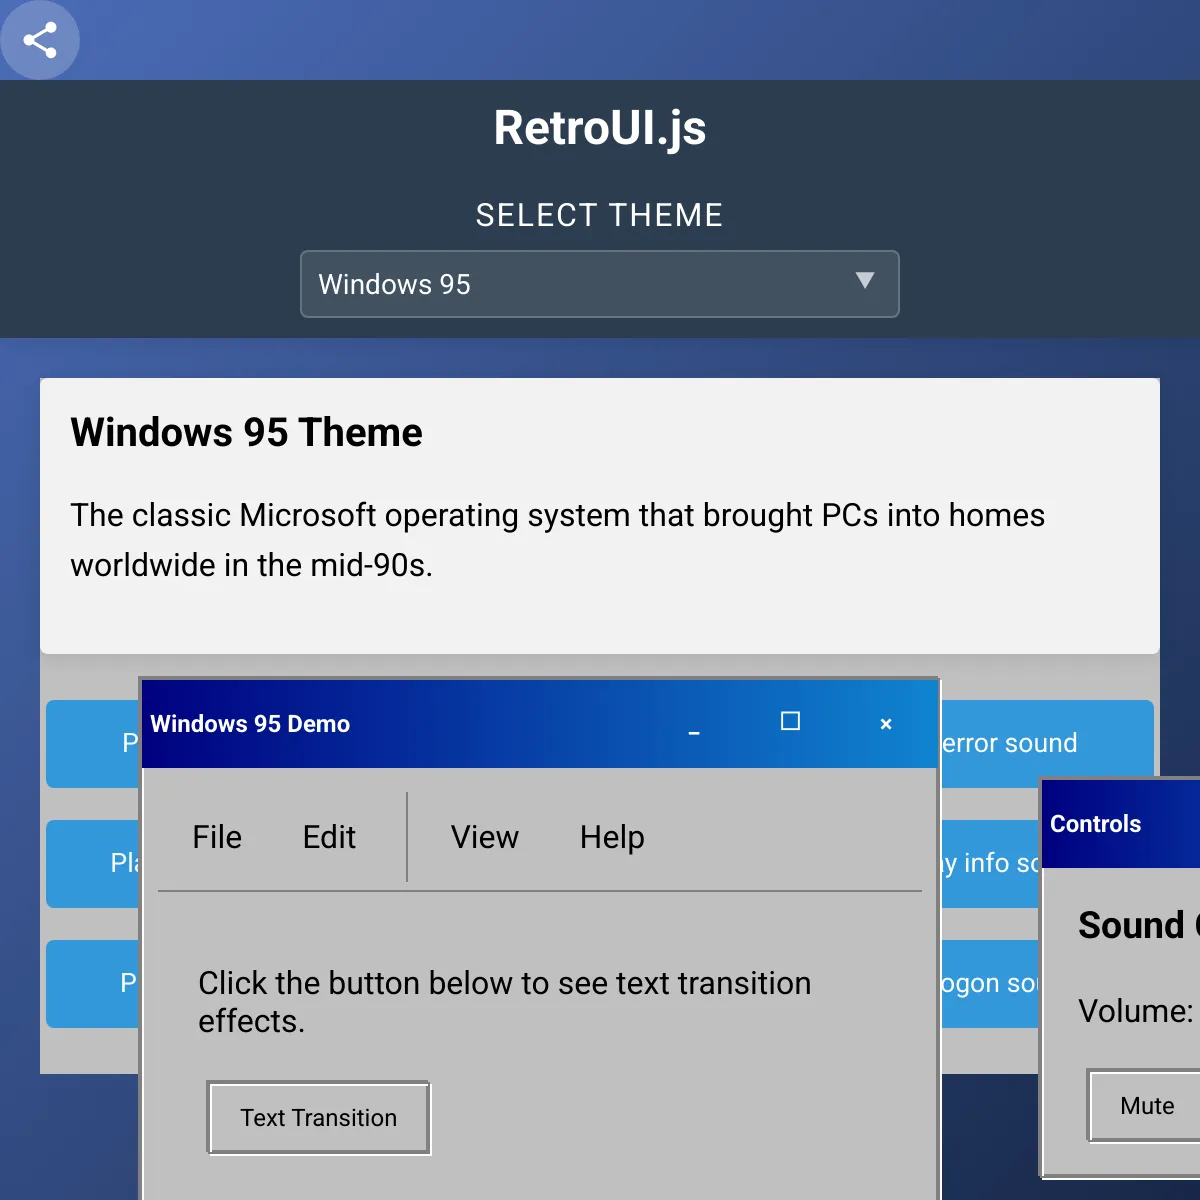1200x1200 pixels.
Task: Close the Windows 95 Demo window
Action: [x=885, y=724]
